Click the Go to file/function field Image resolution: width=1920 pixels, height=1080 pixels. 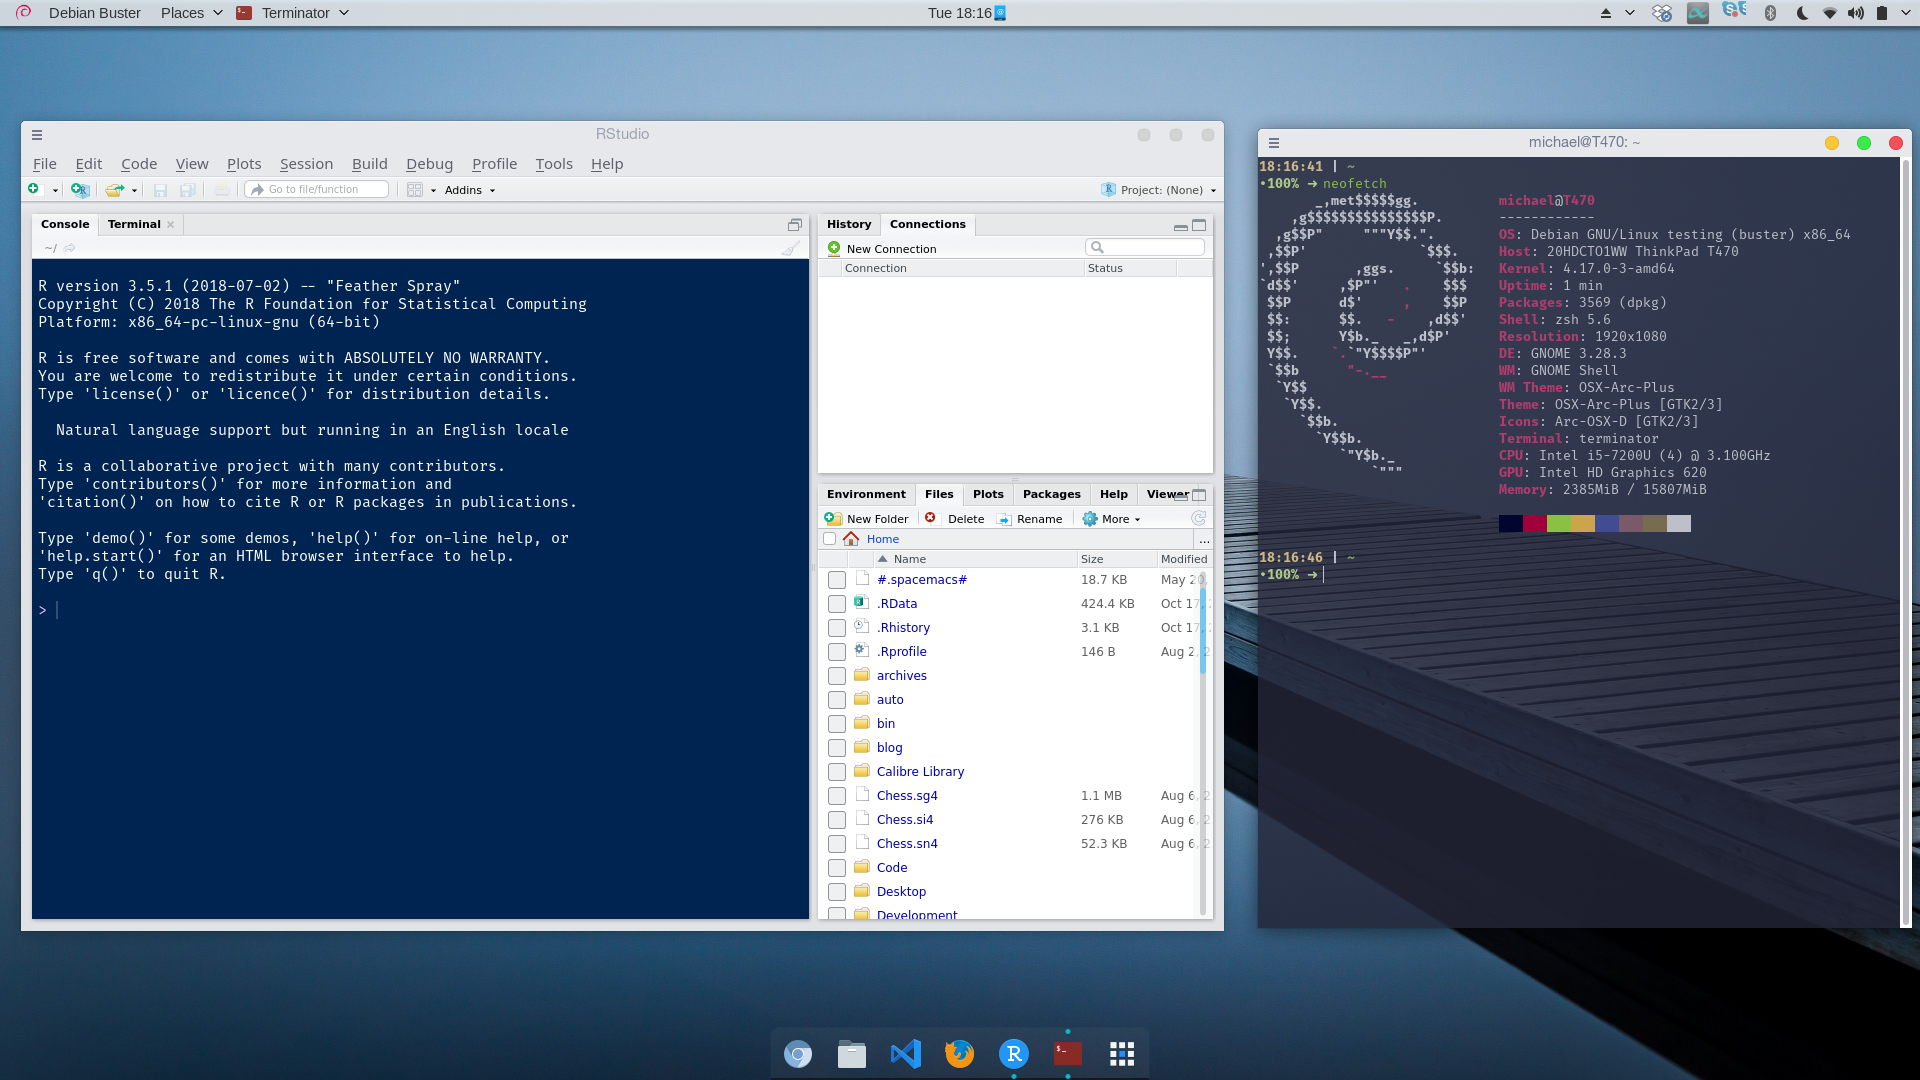click(x=317, y=189)
